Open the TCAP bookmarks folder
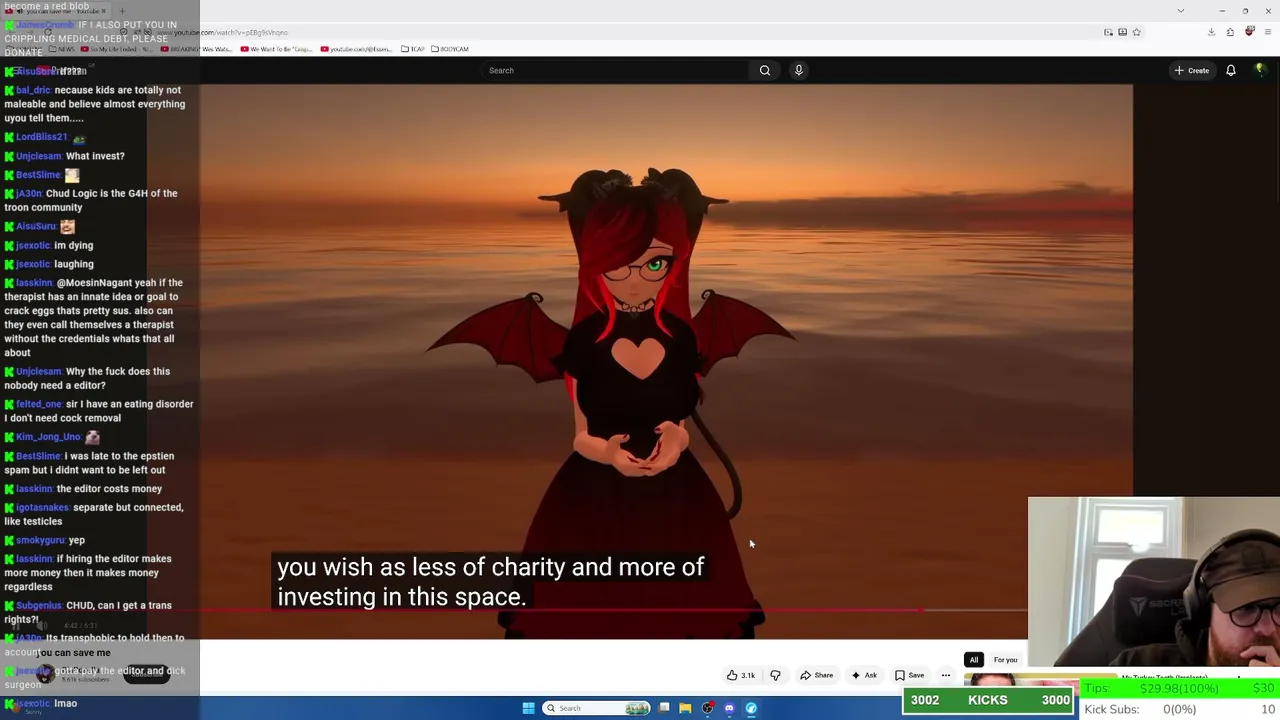 point(412,49)
